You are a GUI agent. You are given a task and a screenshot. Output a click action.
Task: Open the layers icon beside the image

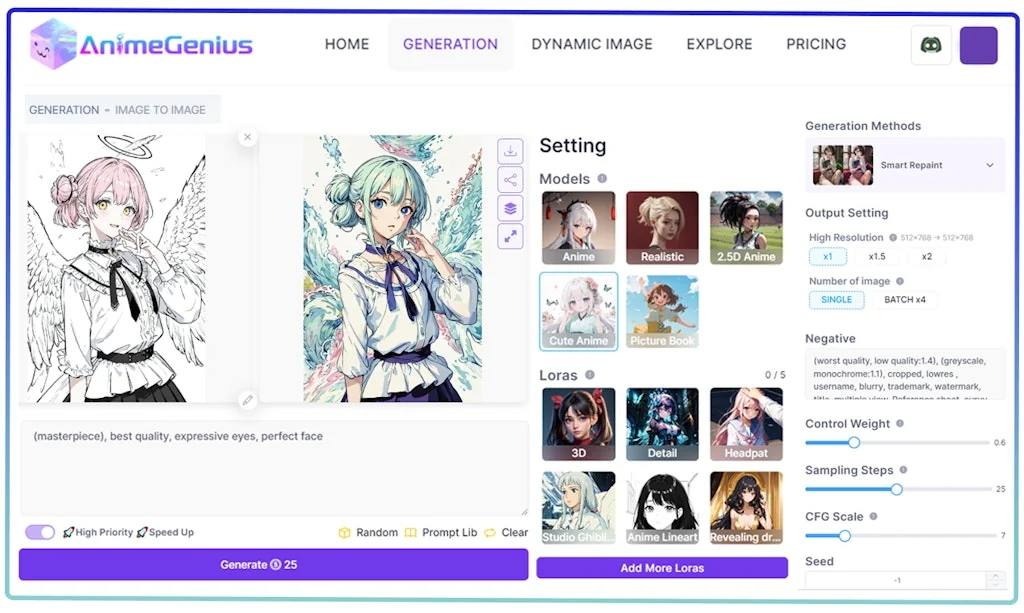click(511, 207)
